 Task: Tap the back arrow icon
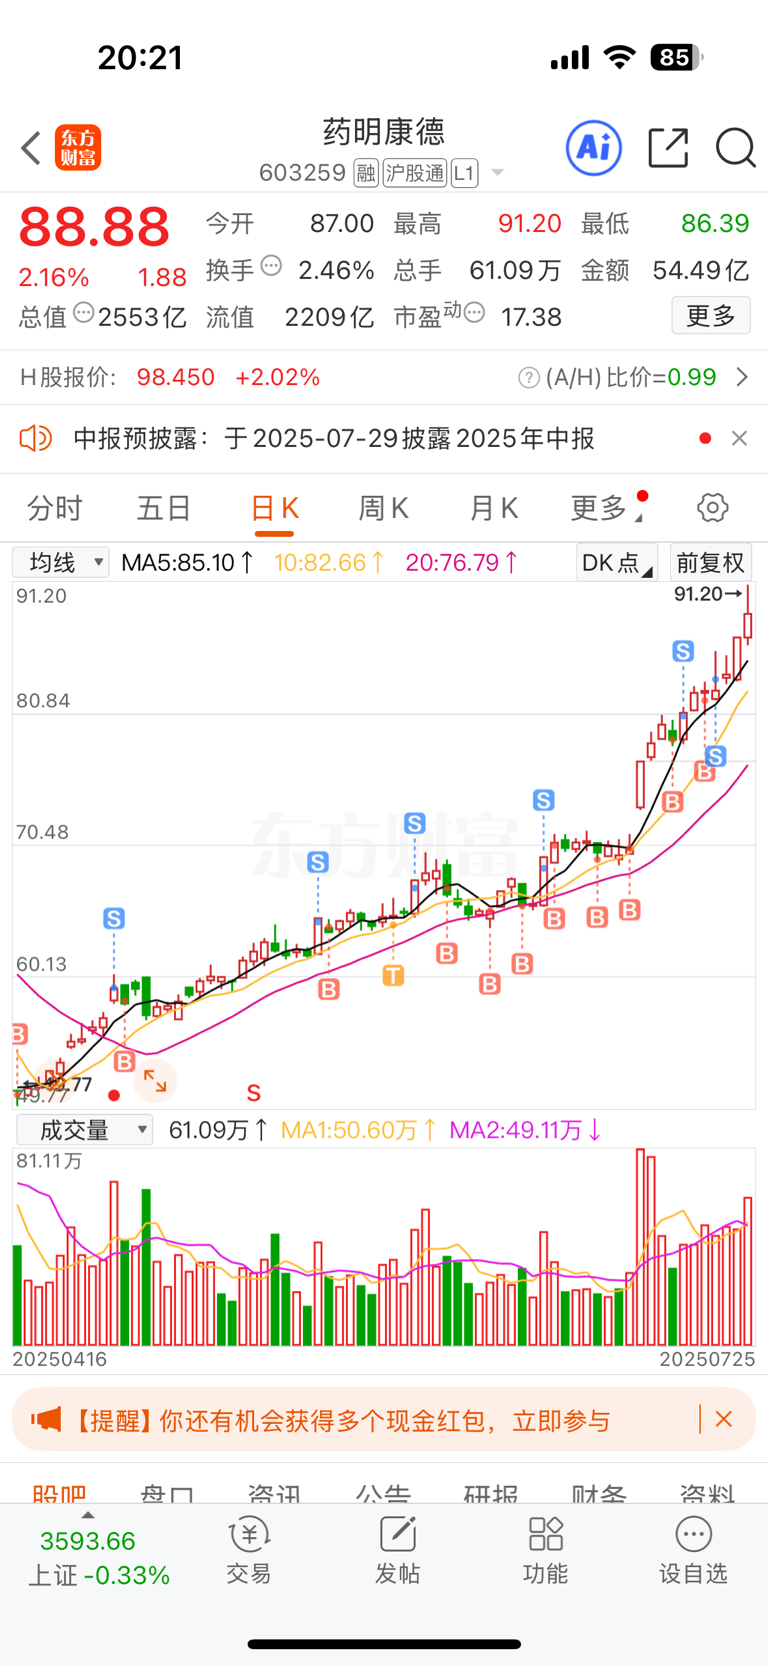(x=31, y=148)
